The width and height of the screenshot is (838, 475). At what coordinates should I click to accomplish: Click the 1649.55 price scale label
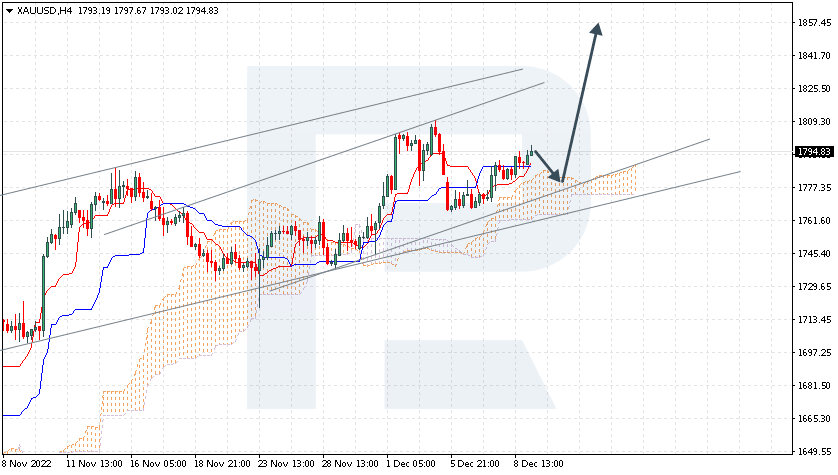point(814,451)
